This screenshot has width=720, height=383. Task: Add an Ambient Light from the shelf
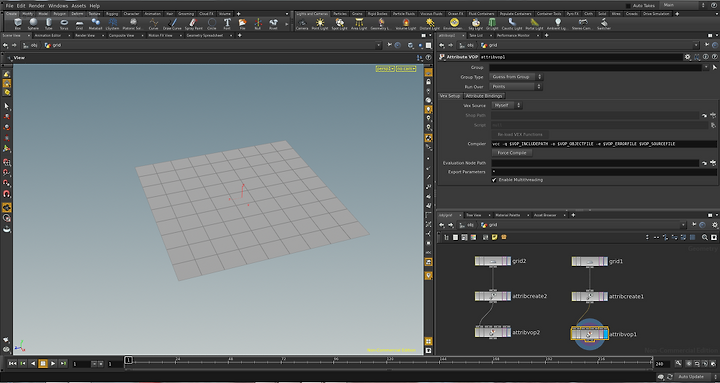tap(557, 23)
